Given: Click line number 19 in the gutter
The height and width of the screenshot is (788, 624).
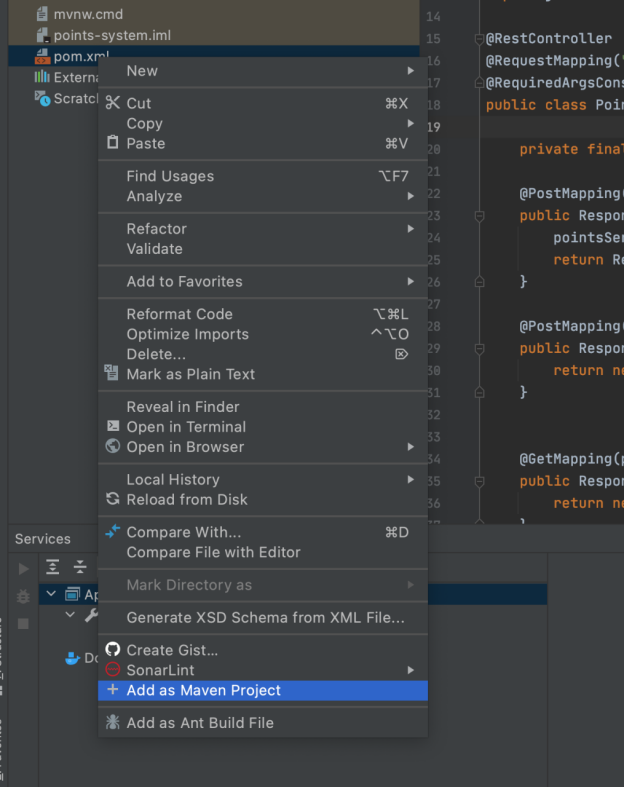Looking at the screenshot, I should click(434, 127).
